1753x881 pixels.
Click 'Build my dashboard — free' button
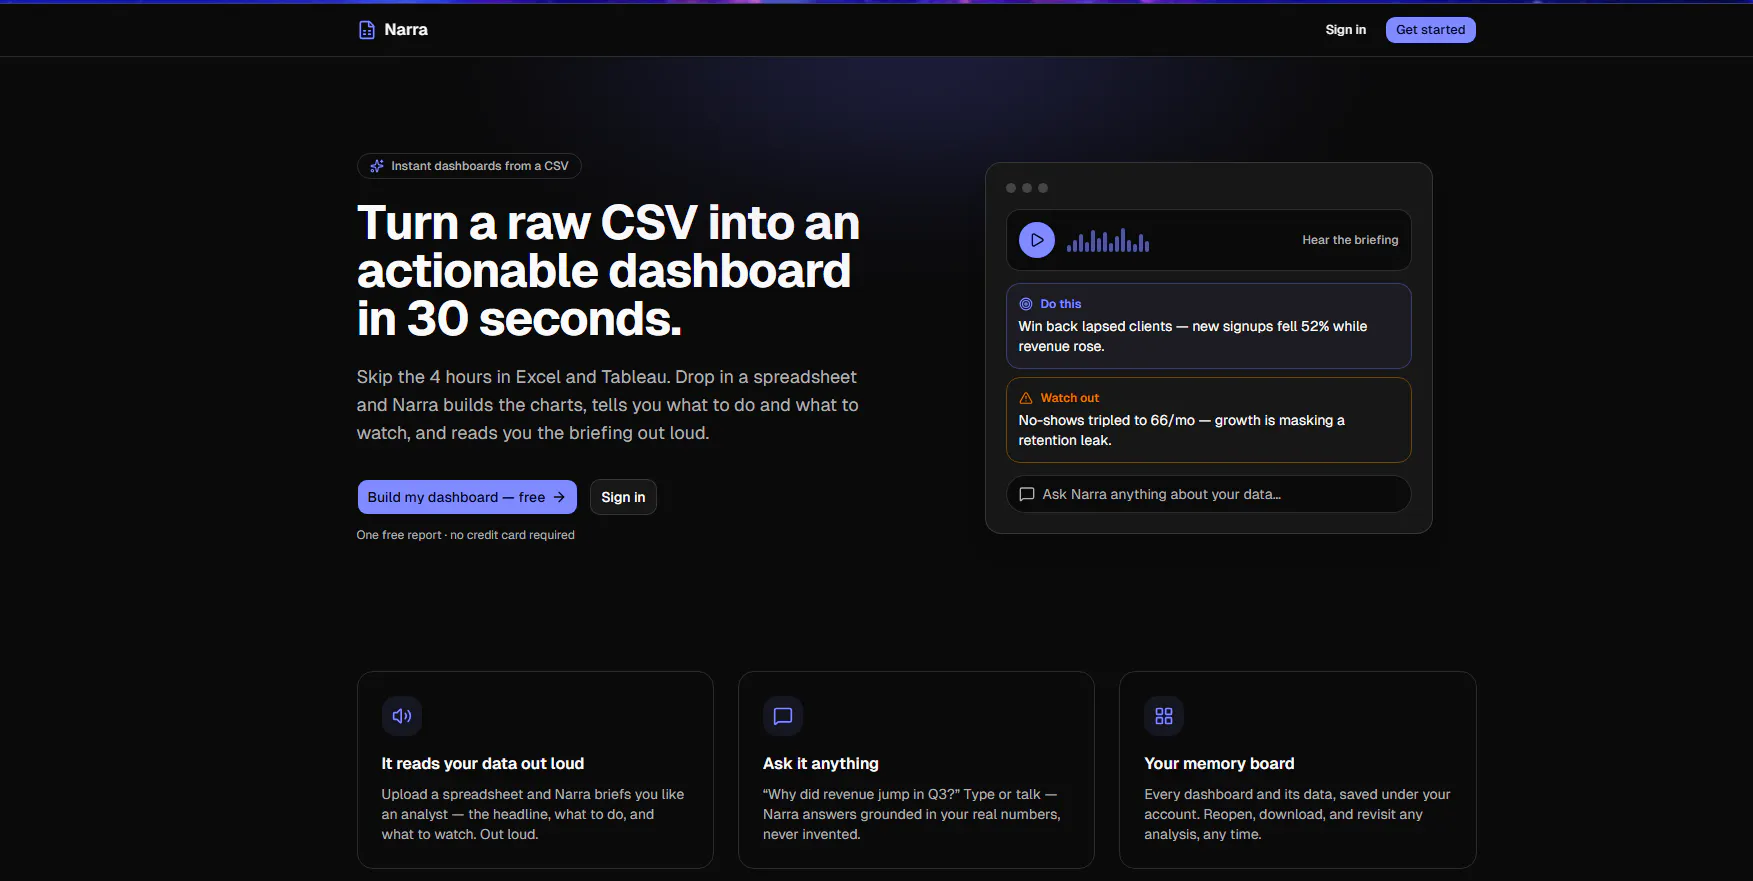tap(467, 497)
